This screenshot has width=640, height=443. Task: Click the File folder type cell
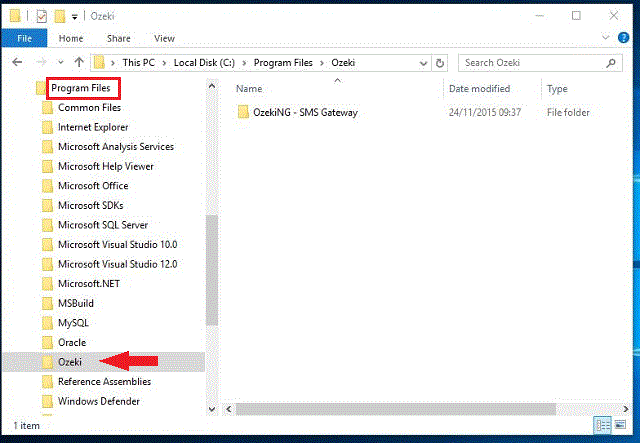[x=568, y=113]
